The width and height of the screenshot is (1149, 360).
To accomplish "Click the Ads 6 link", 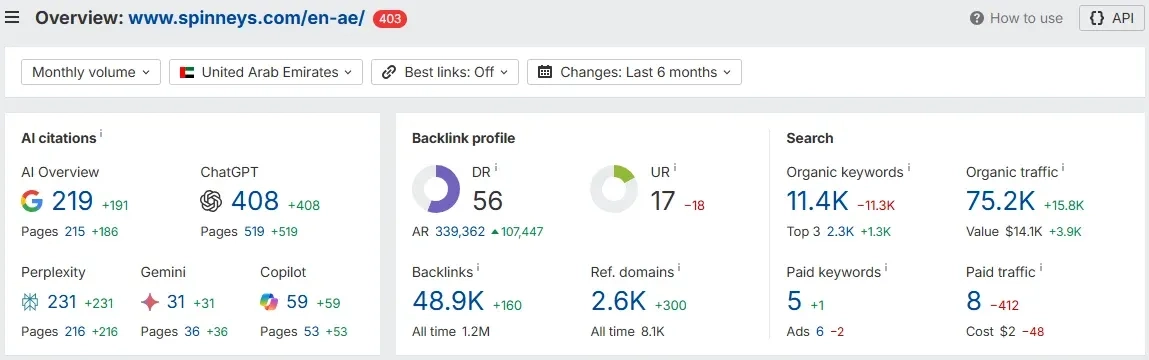I will 820,331.
